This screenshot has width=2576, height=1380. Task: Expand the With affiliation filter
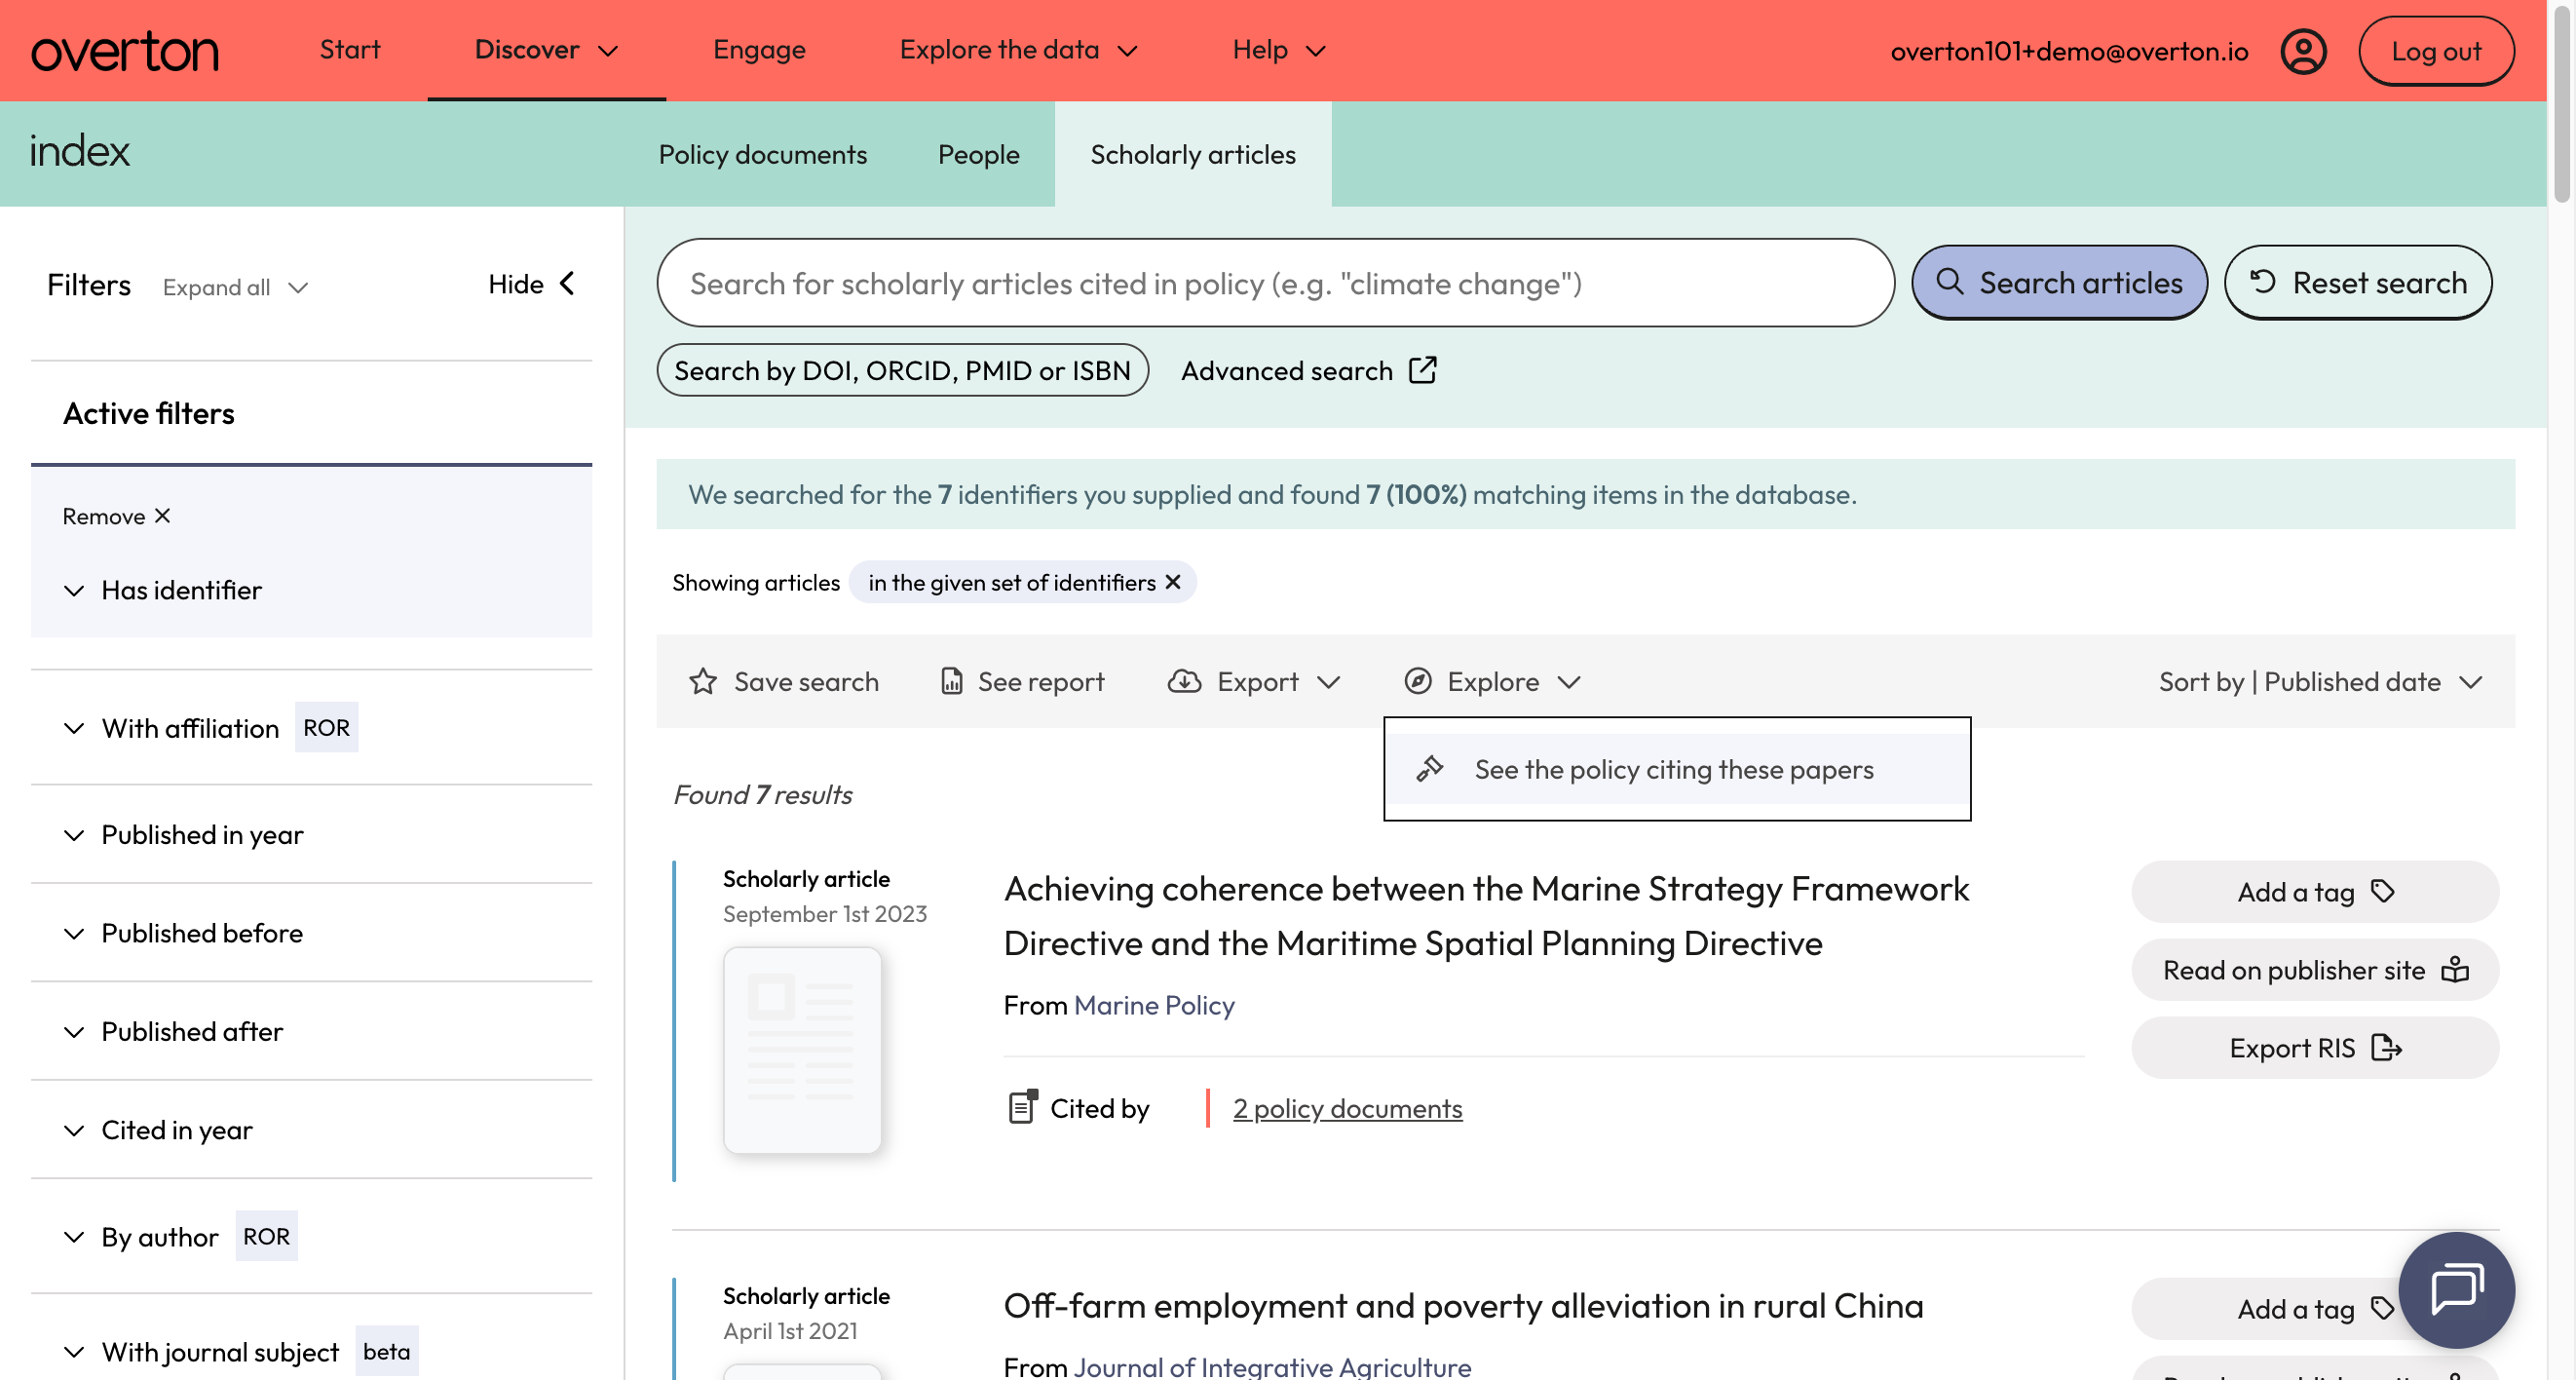pyautogui.click(x=311, y=728)
